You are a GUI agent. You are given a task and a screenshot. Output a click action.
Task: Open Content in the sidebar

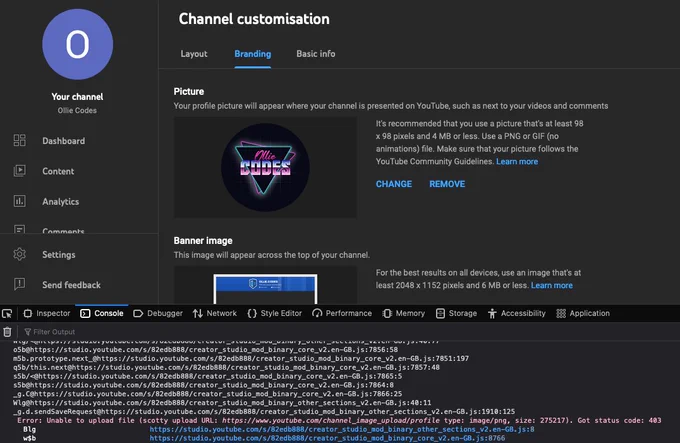[58, 171]
